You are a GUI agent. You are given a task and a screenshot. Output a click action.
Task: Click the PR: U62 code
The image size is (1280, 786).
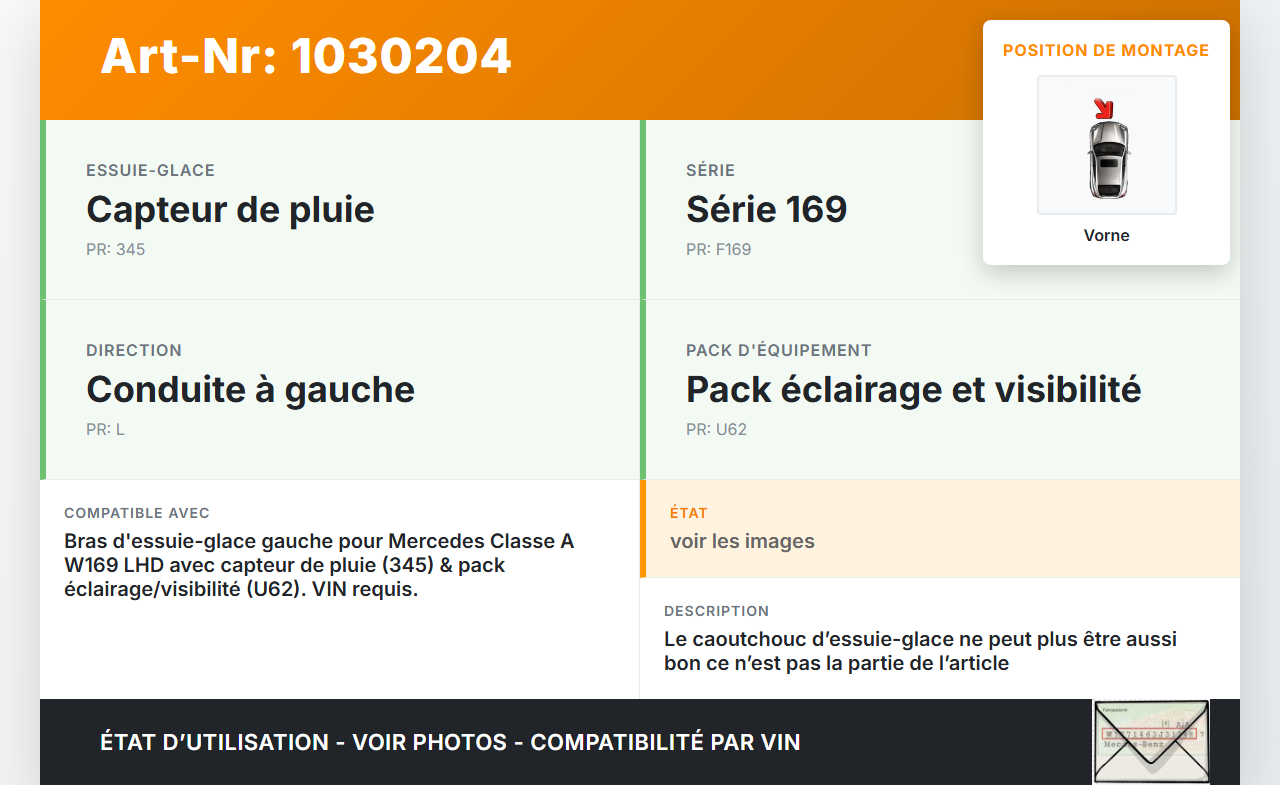tap(716, 429)
